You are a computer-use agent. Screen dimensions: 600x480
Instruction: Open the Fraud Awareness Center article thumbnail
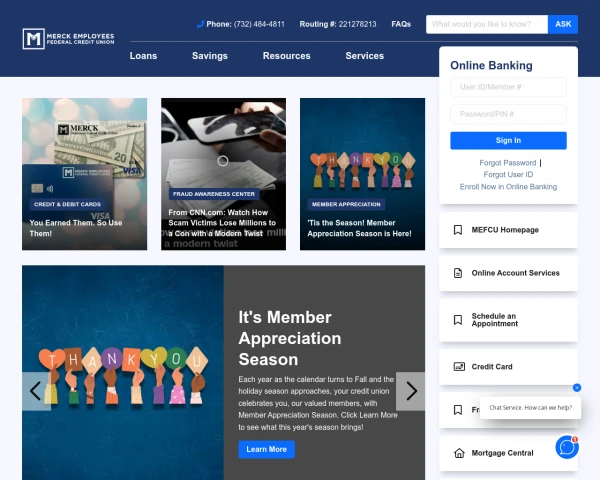(223, 174)
